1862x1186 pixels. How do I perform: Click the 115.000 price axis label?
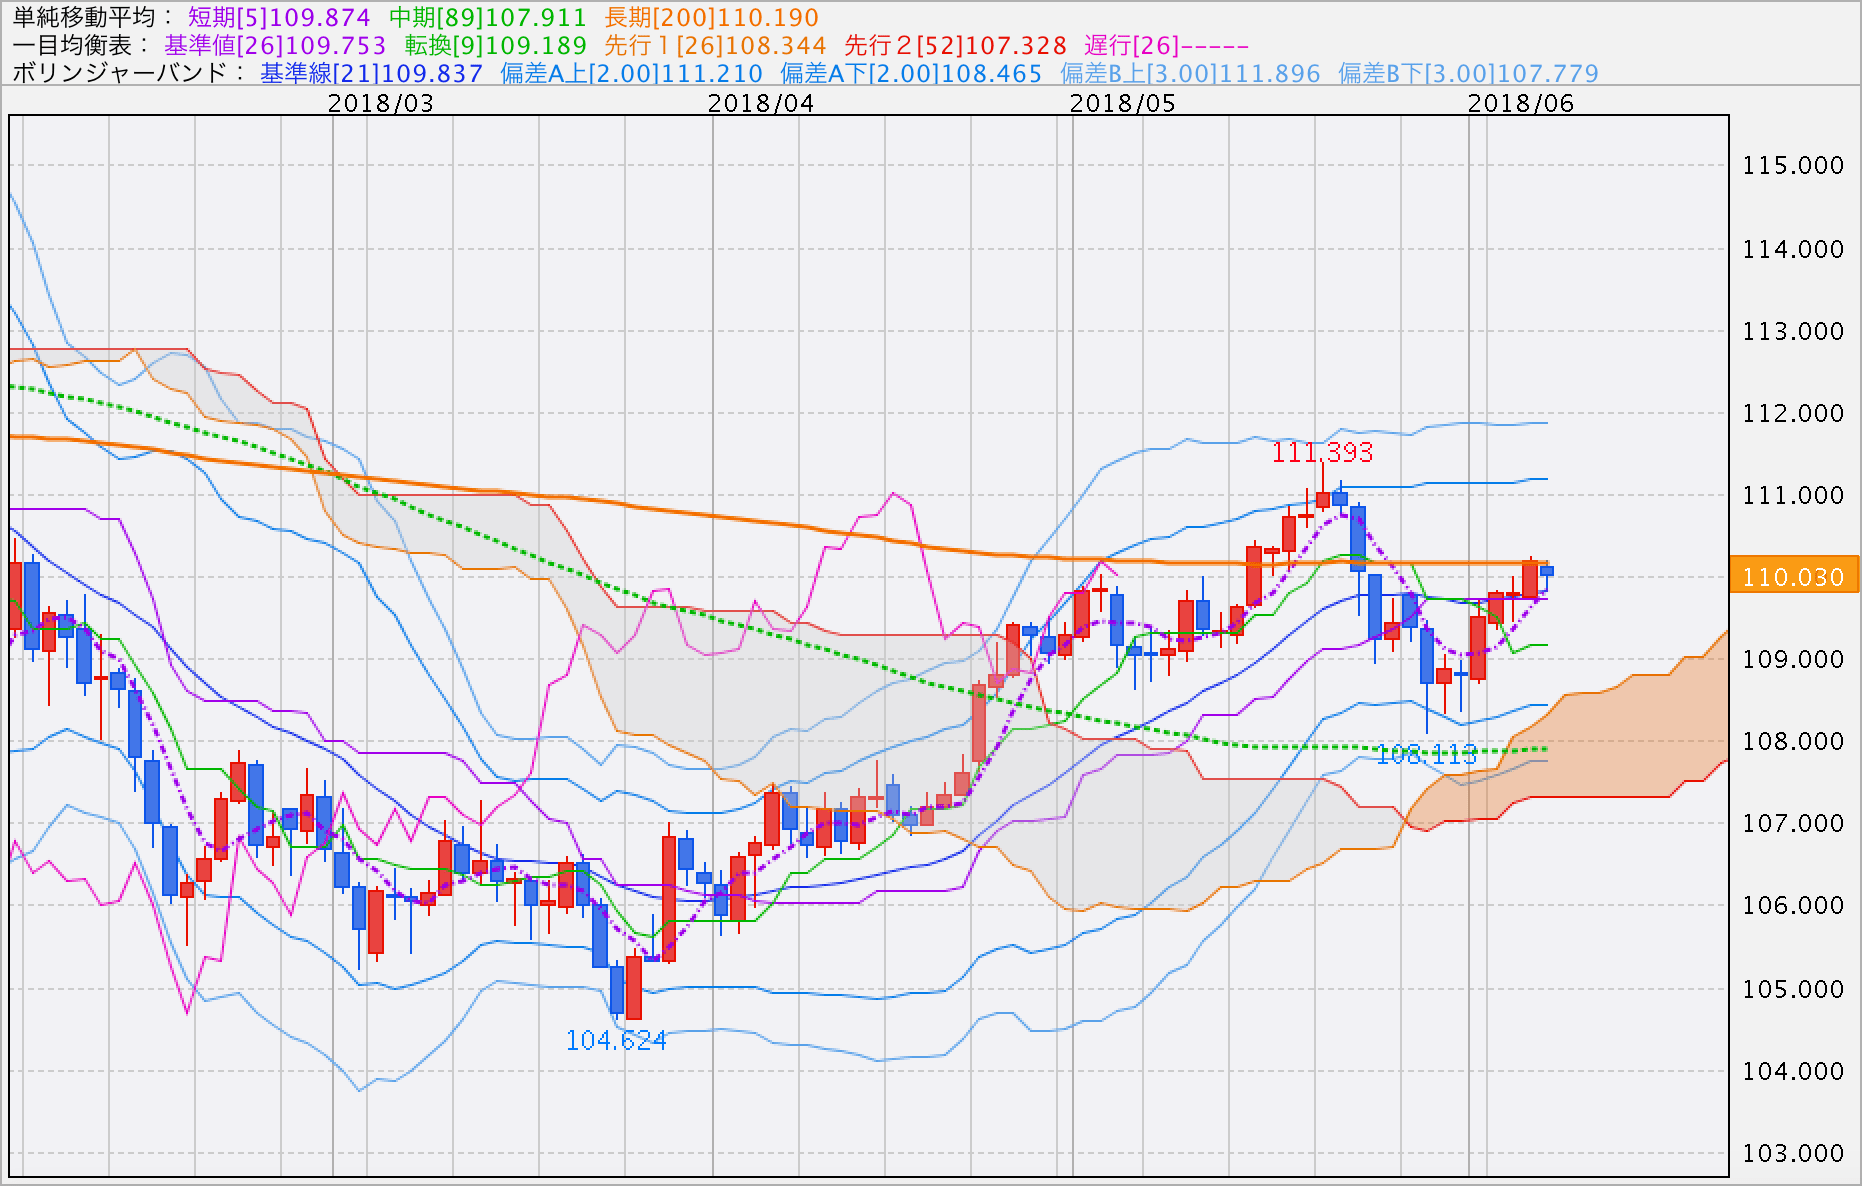pyautogui.click(x=1793, y=165)
